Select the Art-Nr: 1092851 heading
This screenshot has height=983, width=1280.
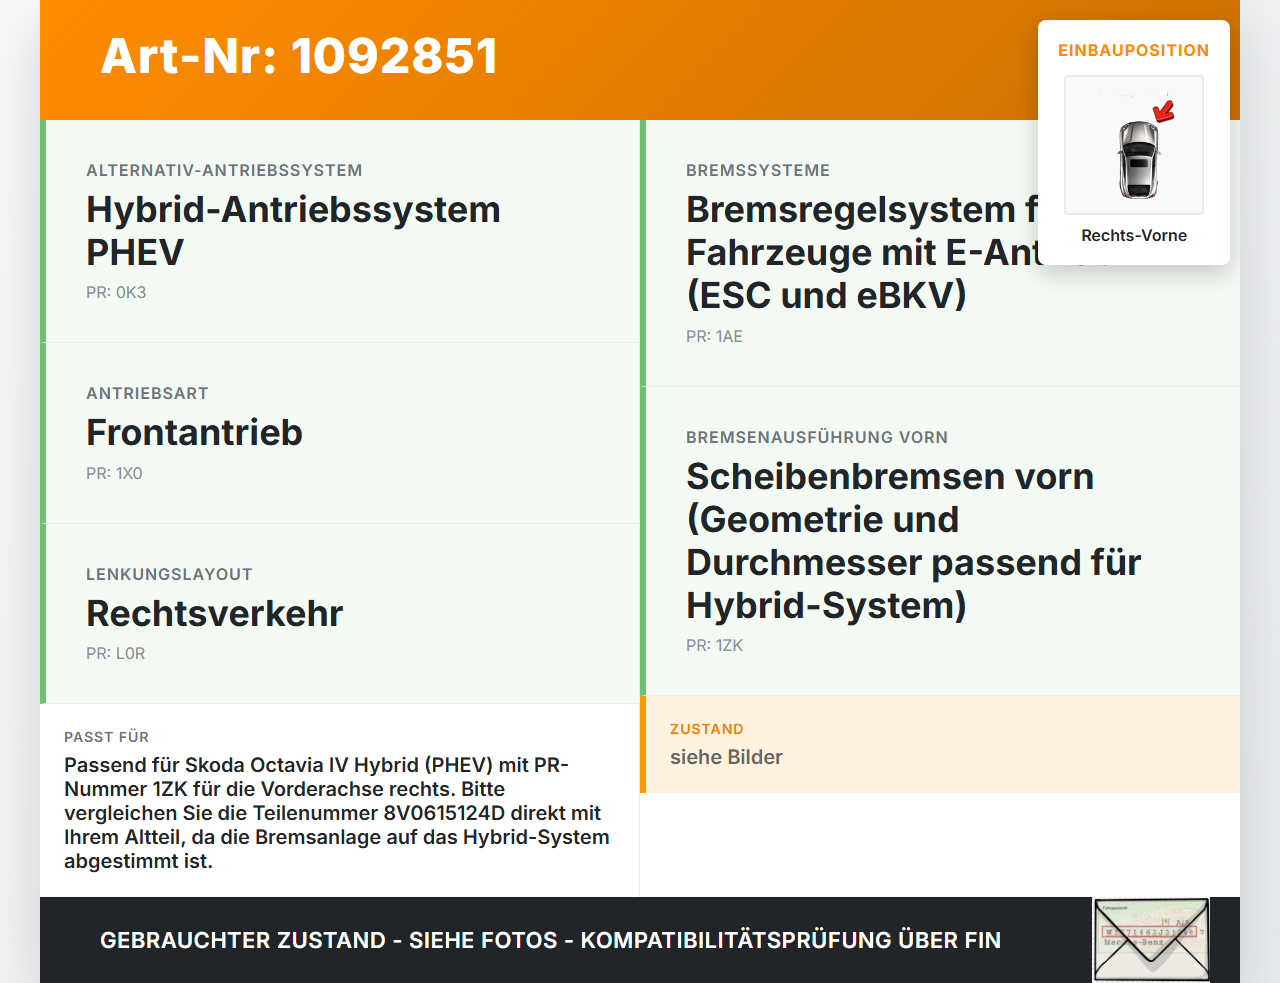299,56
